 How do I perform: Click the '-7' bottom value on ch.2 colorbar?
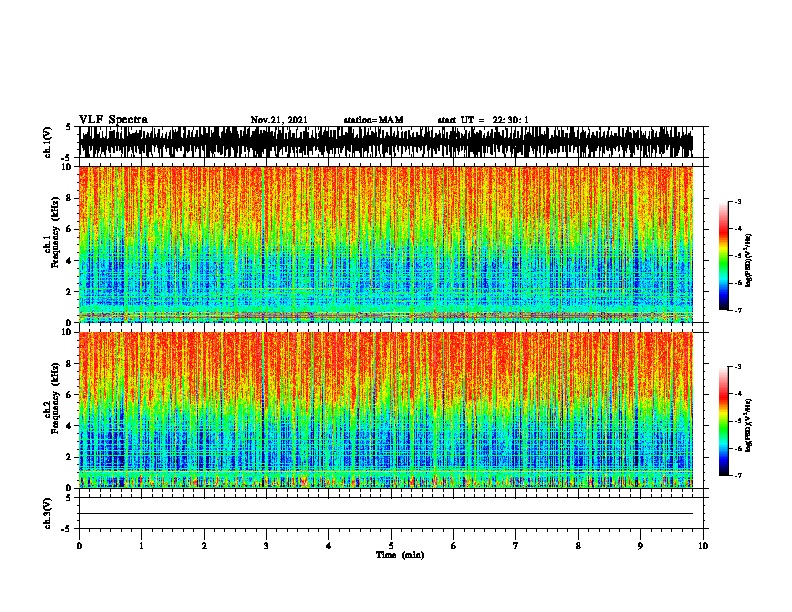737,475
